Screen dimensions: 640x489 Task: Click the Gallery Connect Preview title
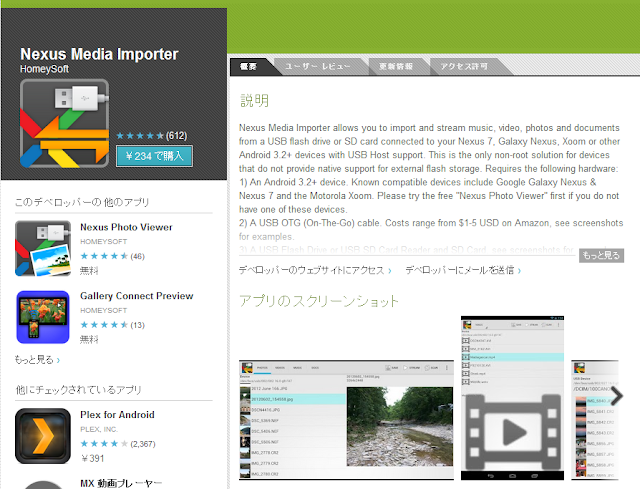[x=137, y=296]
